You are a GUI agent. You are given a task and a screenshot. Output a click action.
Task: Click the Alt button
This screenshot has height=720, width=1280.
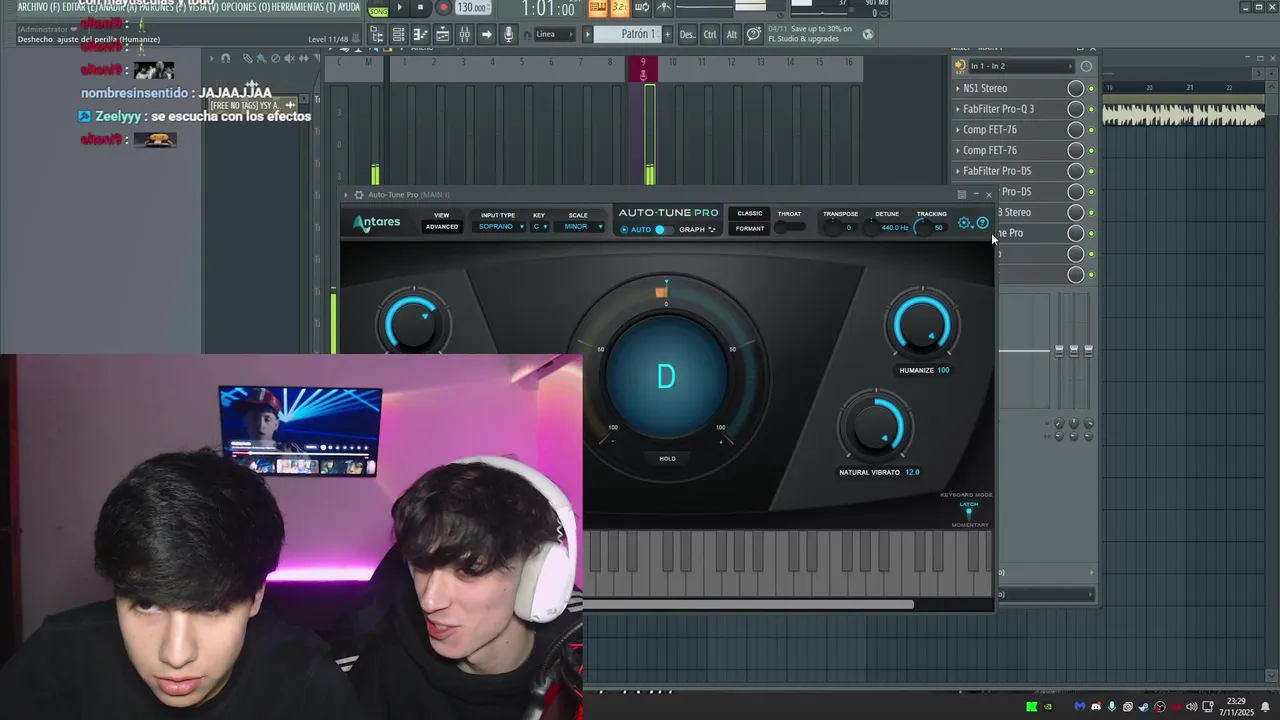tap(732, 34)
